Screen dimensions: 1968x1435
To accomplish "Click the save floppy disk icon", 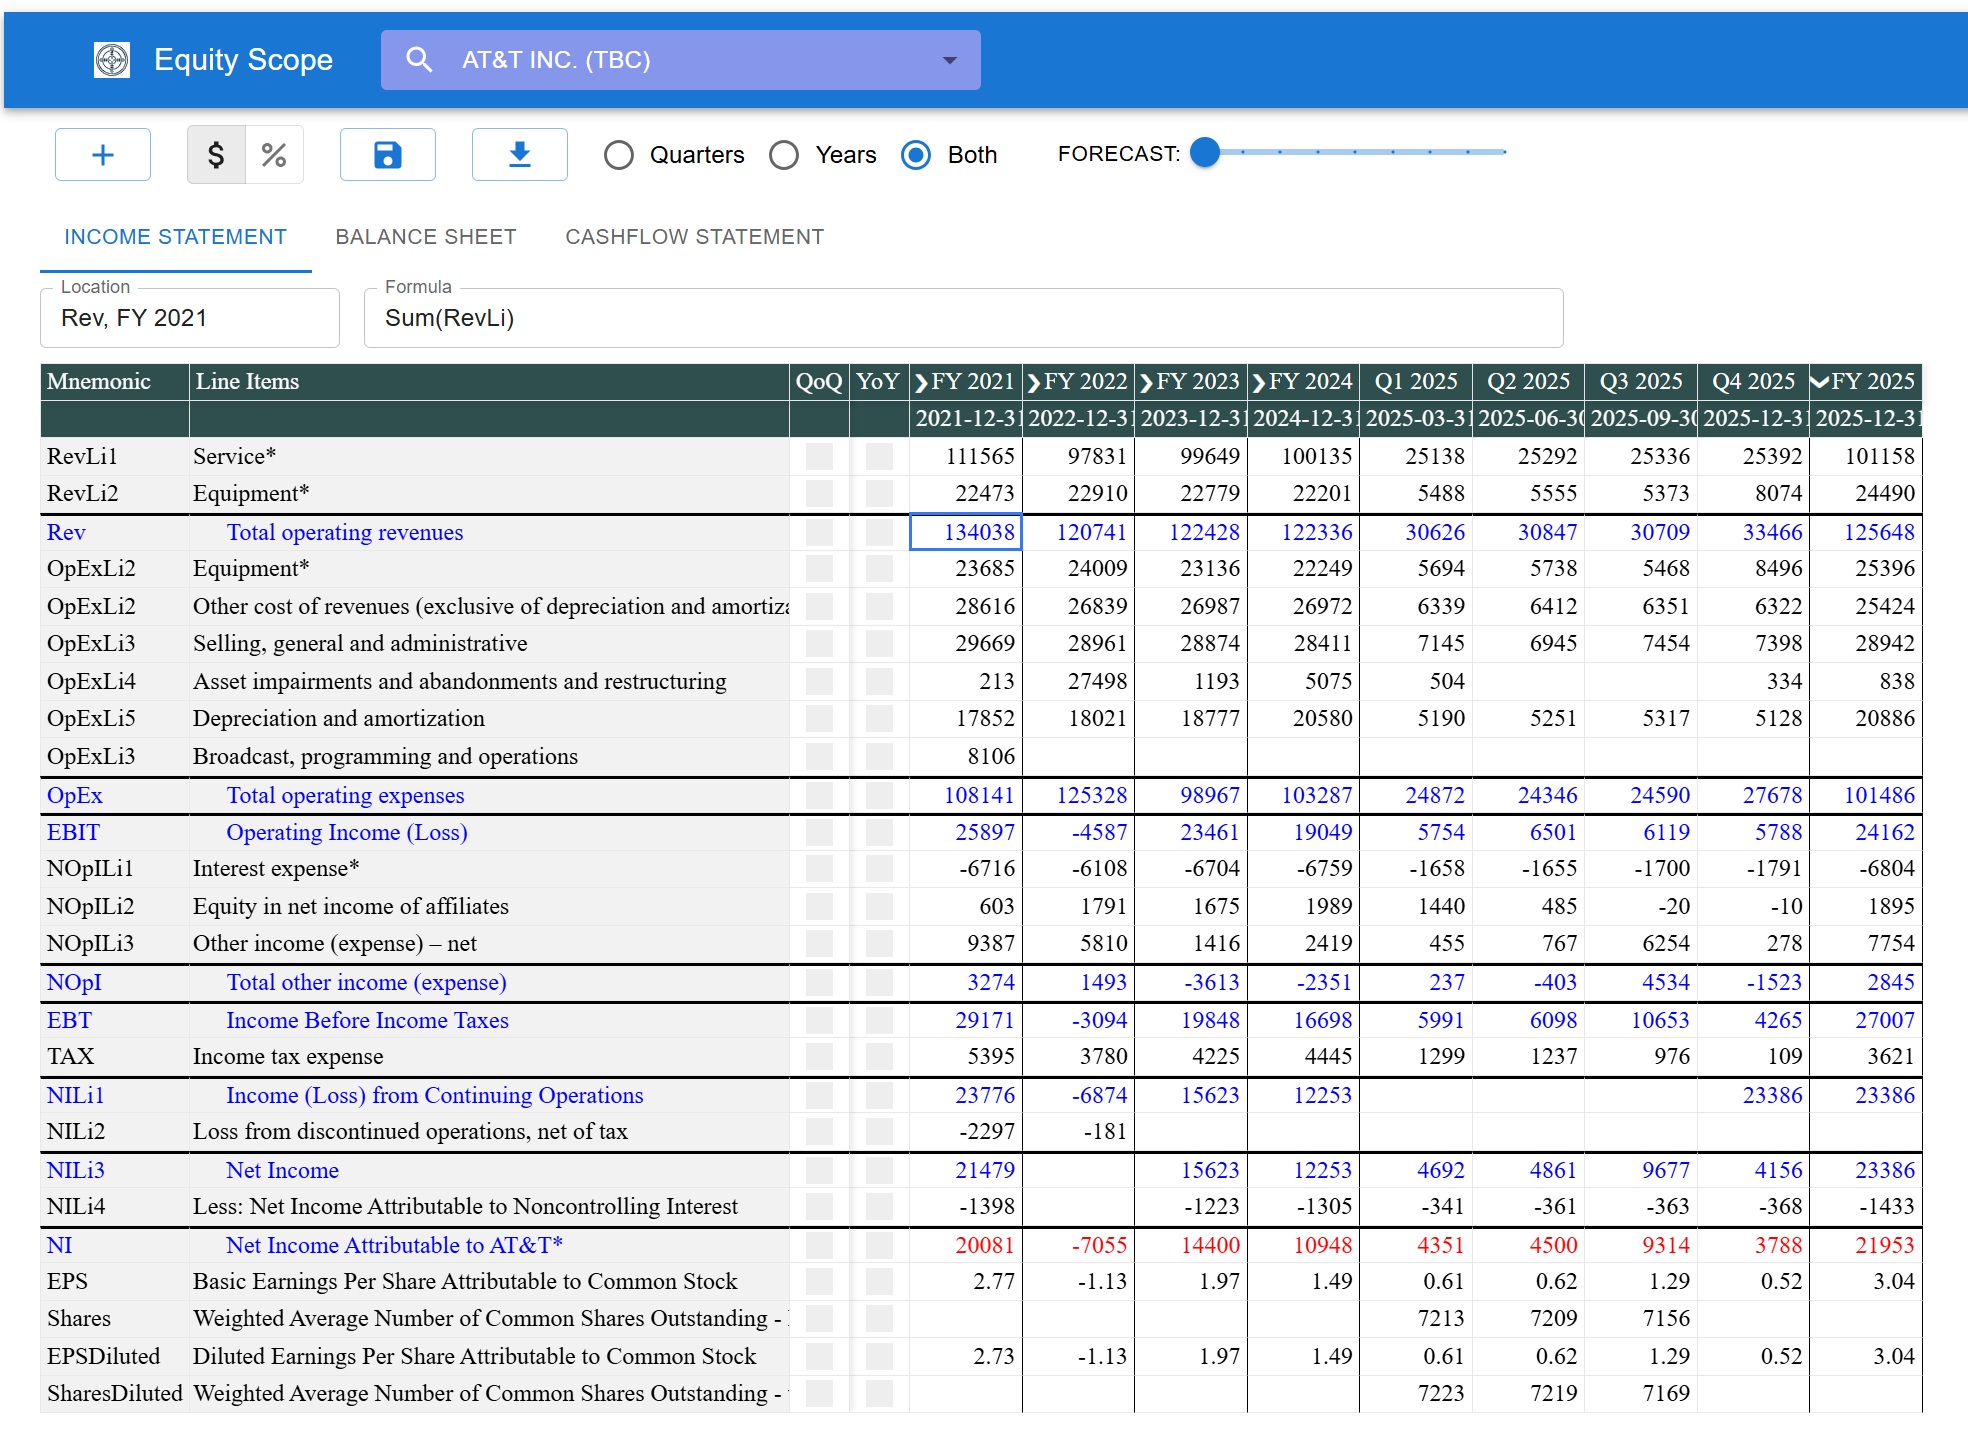I will pos(387,155).
